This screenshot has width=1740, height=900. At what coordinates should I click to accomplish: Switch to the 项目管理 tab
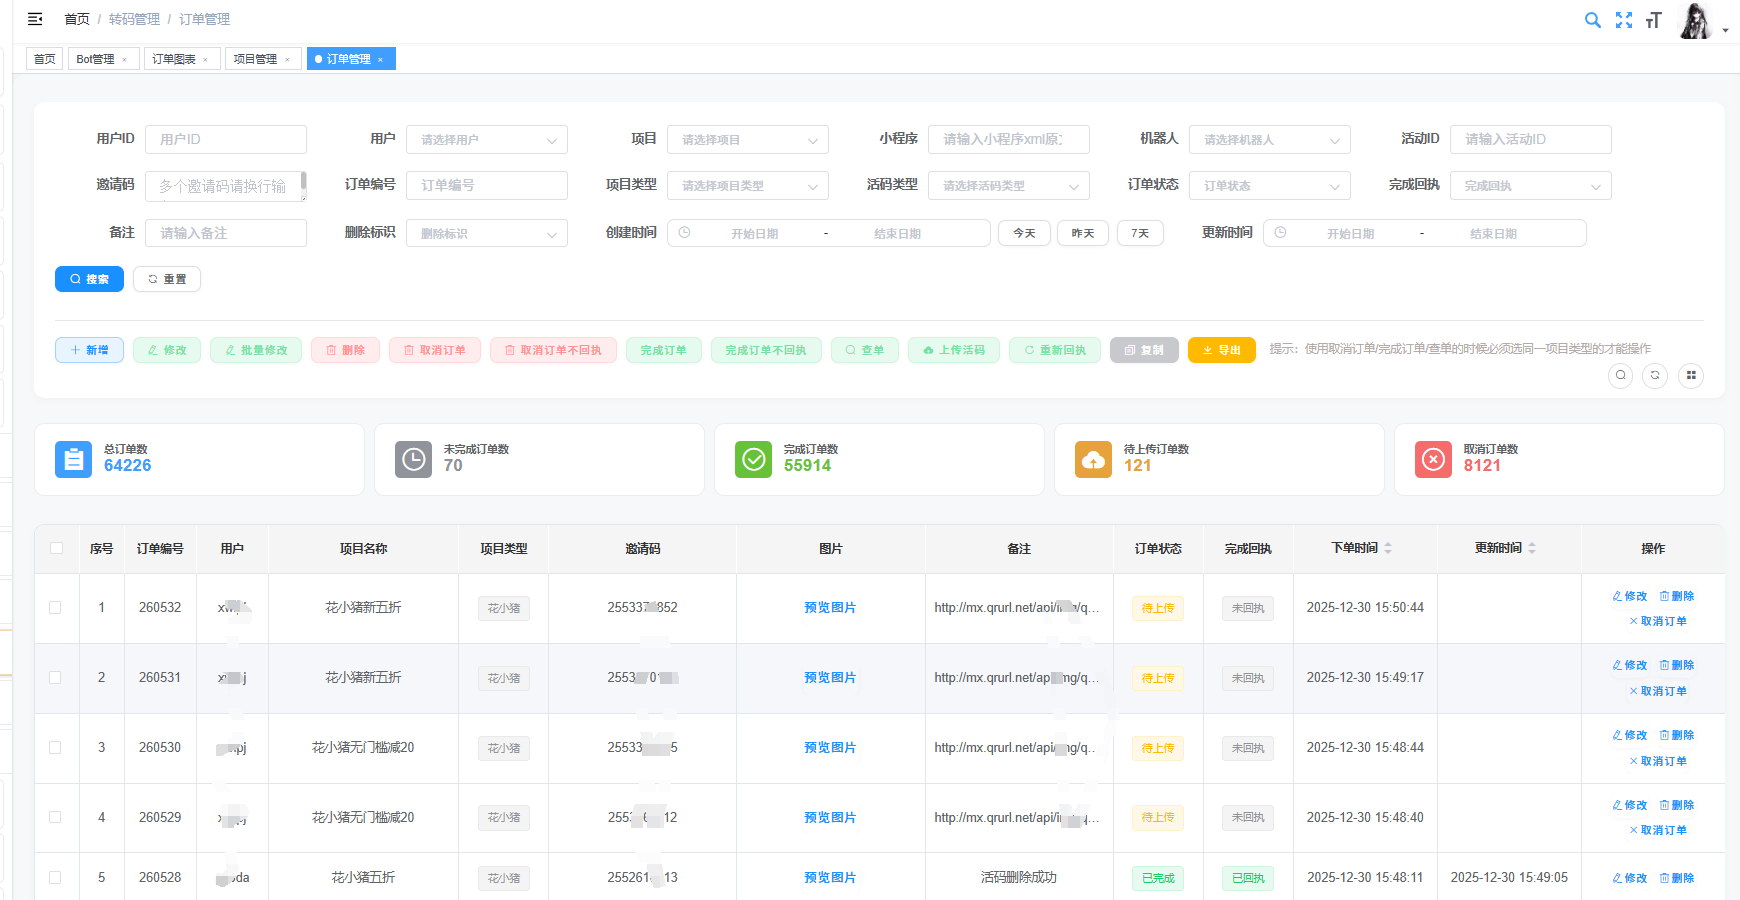[255, 59]
